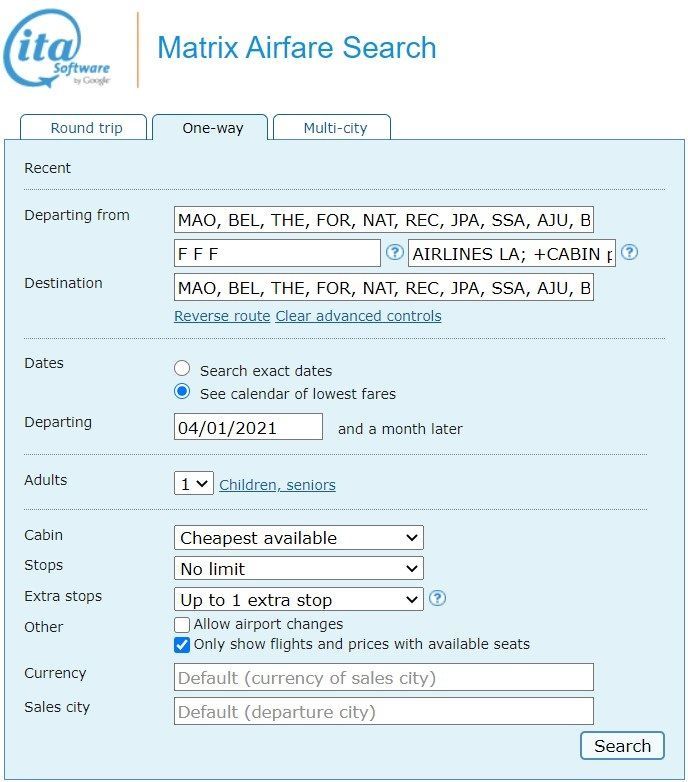Viewport: 688px width, 782px height.
Task: Enable Allow airport changes checkbox
Action: pyautogui.click(x=182, y=624)
